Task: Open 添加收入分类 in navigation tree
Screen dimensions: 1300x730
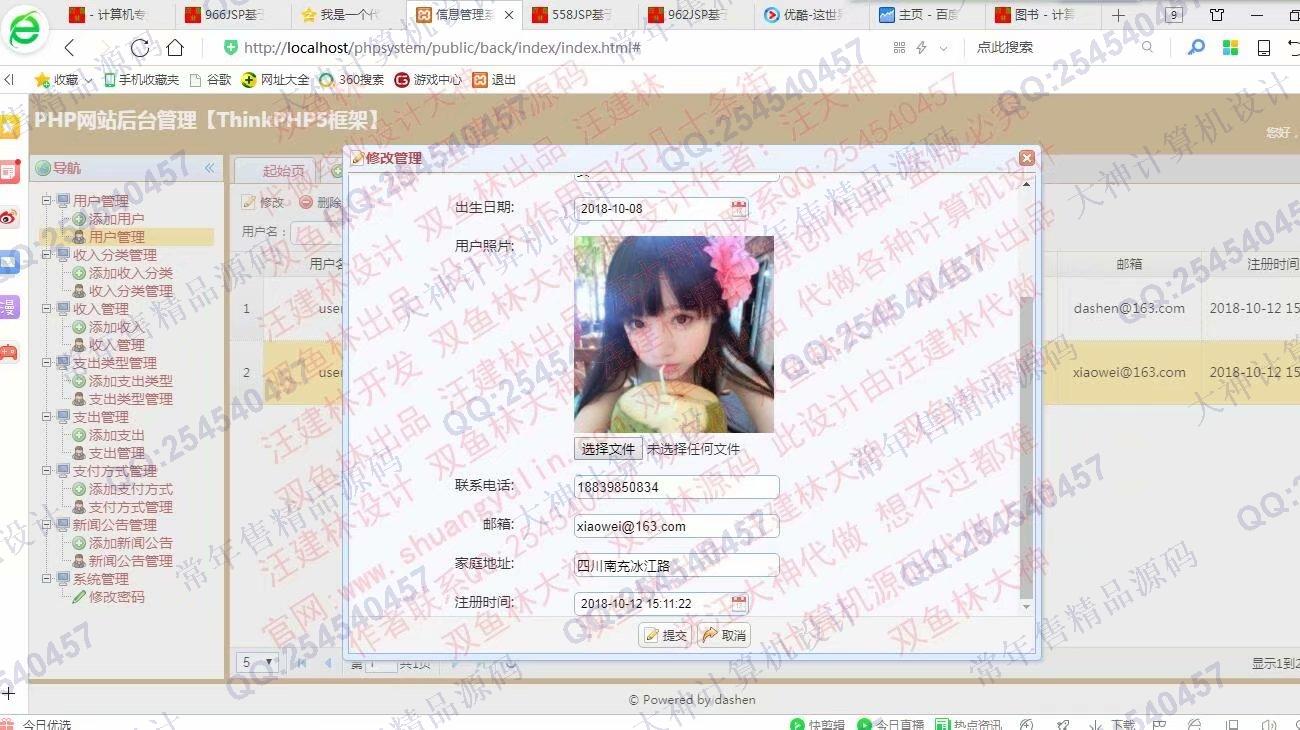Action: coord(130,273)
